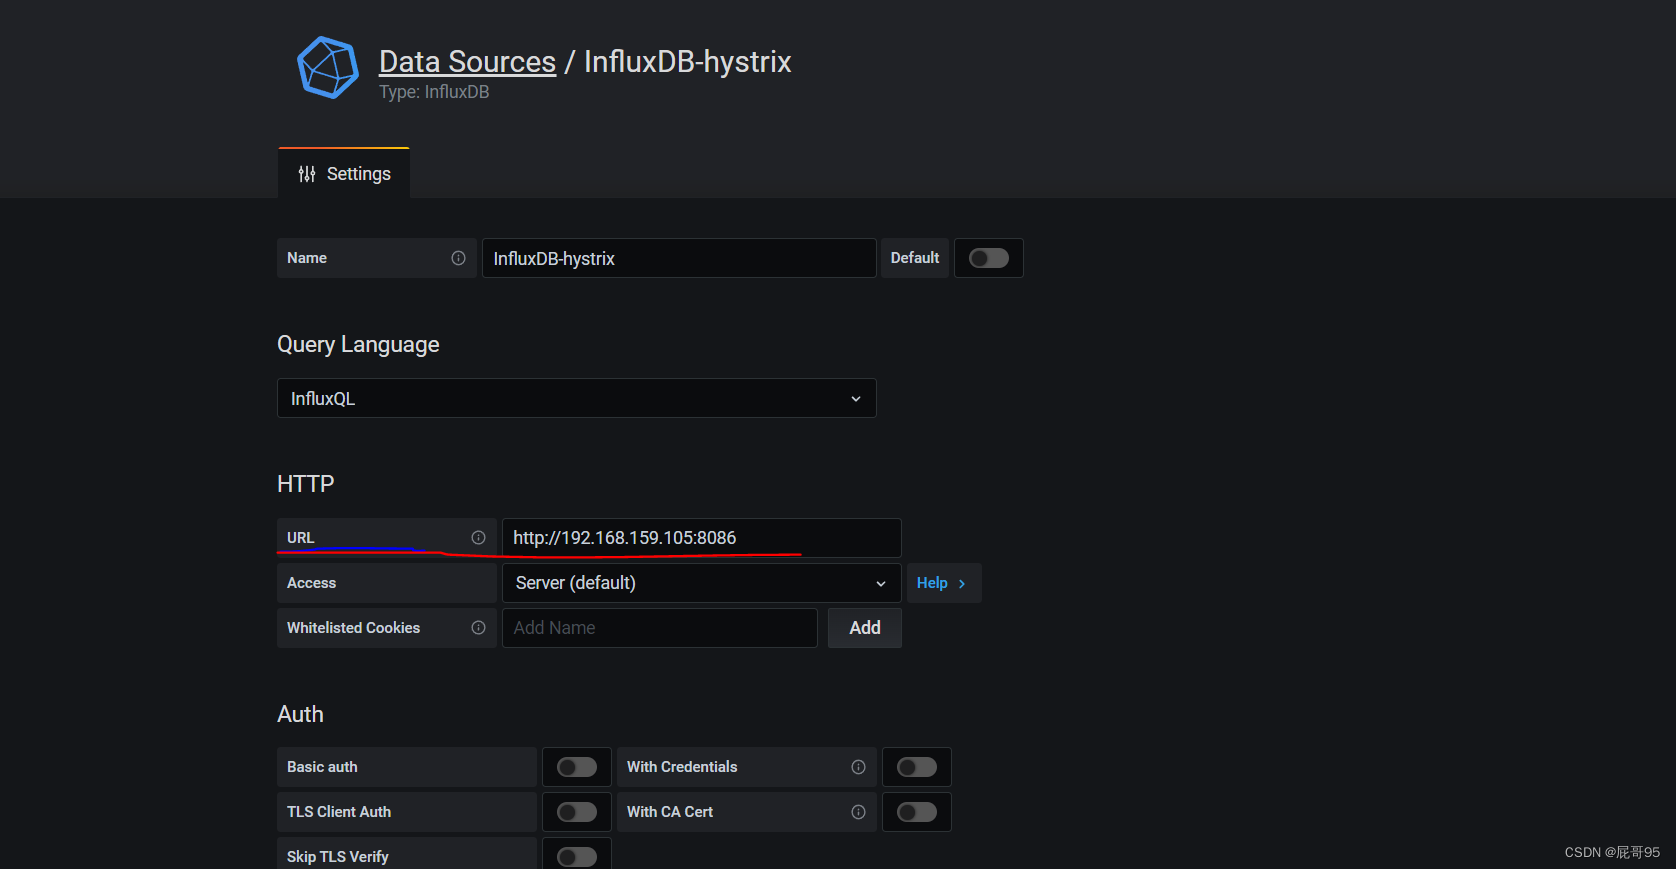The image size is (1676, 869).
Task: Click the 'HTTP' section heading
Action: pos(305,484)
